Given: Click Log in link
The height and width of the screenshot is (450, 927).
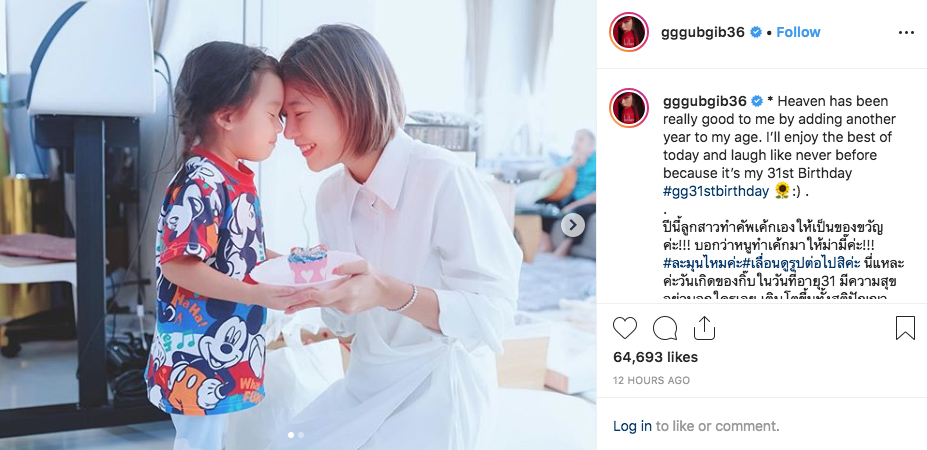Looking at the screenshot, I should pyautogui.click(x=632, y=426).
